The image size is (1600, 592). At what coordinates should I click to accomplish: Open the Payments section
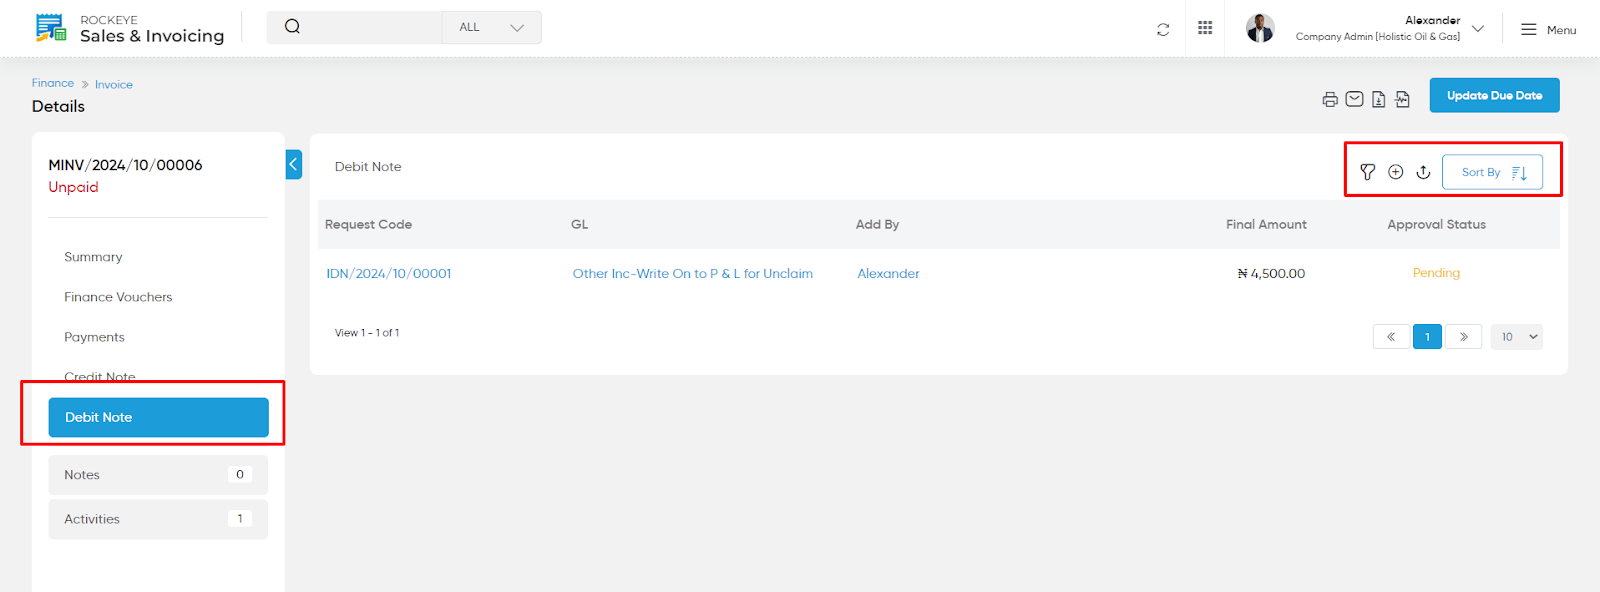point(94,337)
